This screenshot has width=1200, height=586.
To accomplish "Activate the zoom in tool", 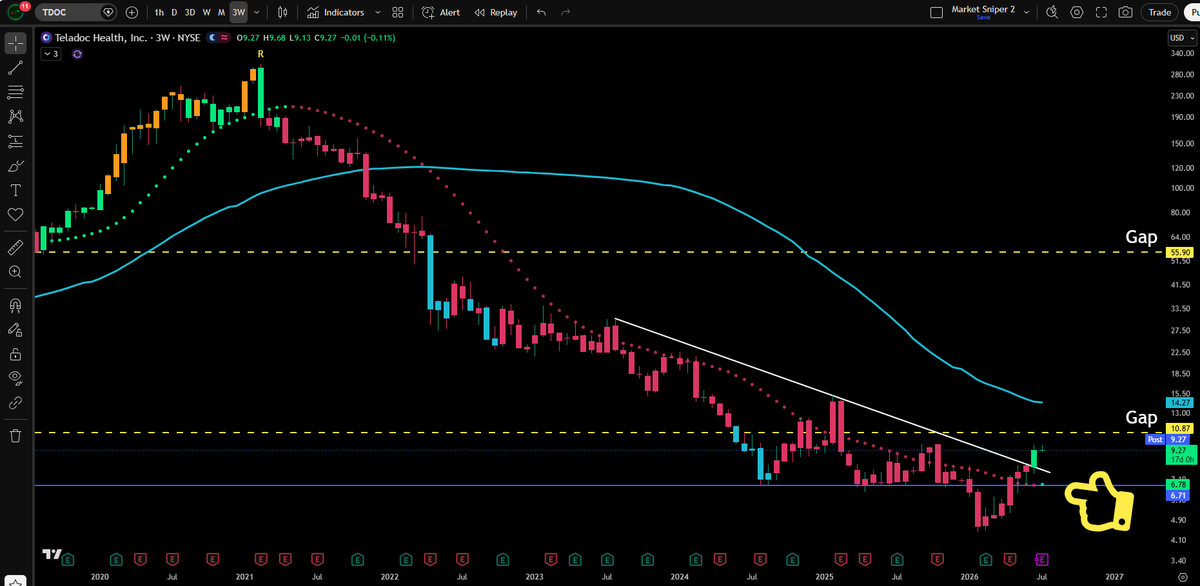I will pos(15,271).
